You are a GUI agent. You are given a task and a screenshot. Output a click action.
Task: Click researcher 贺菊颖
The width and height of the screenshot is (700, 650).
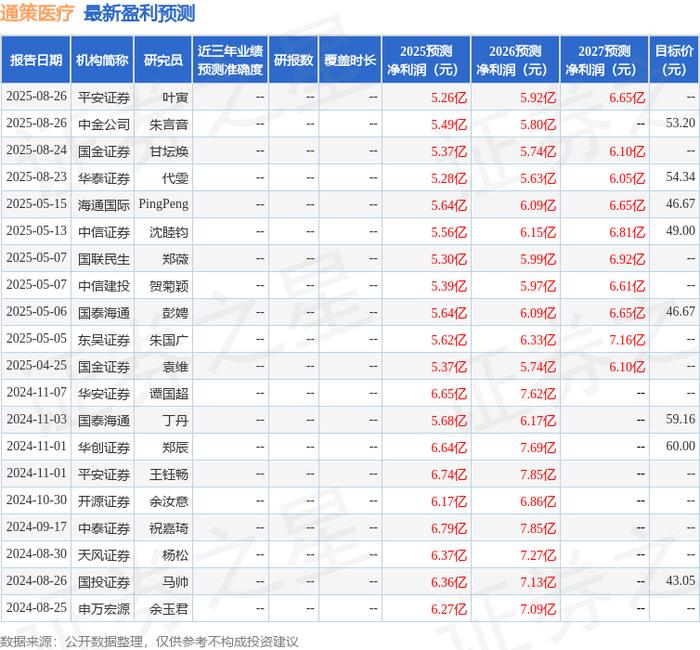168,286
